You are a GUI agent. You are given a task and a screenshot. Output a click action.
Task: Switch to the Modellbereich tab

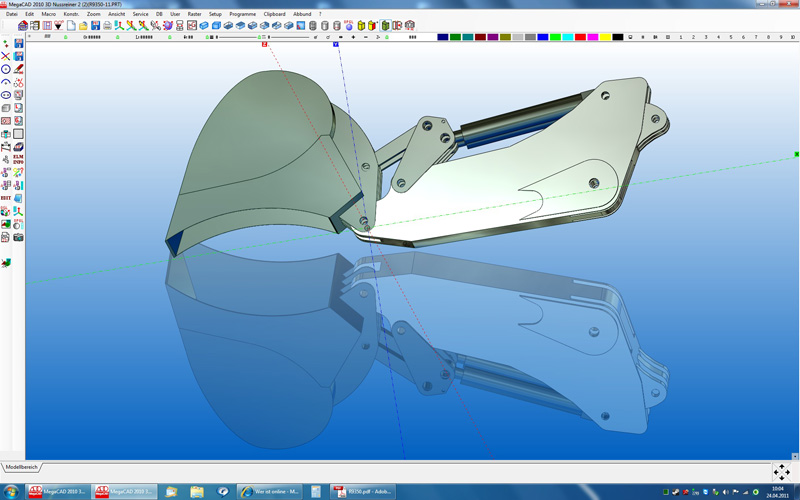(x=21, y=467)
